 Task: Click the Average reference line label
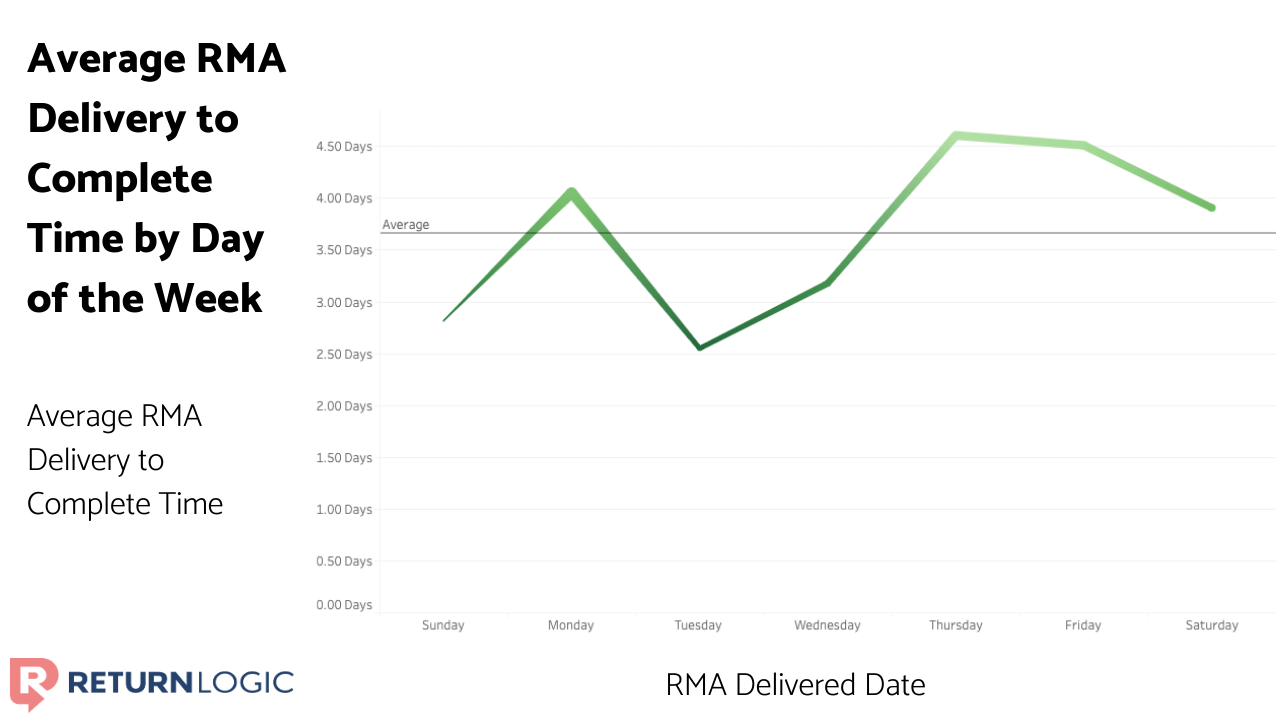[x=405, y=225]
